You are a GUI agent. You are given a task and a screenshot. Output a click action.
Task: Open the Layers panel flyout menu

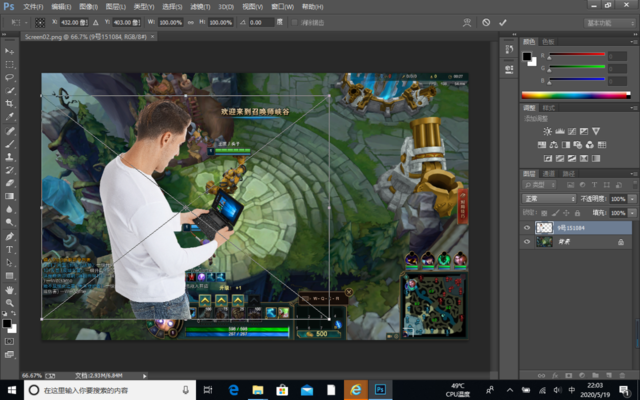point(633,174)
